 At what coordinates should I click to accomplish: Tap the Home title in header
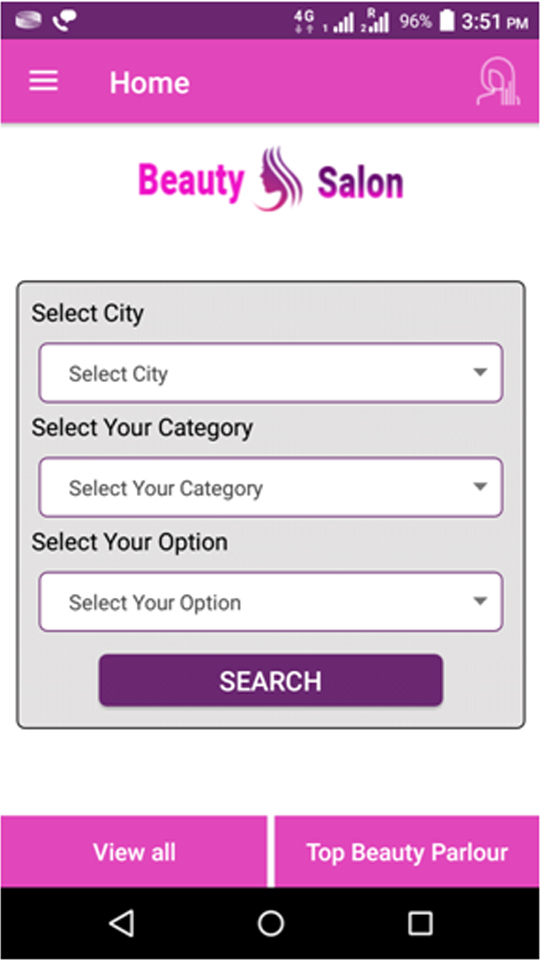149,82
